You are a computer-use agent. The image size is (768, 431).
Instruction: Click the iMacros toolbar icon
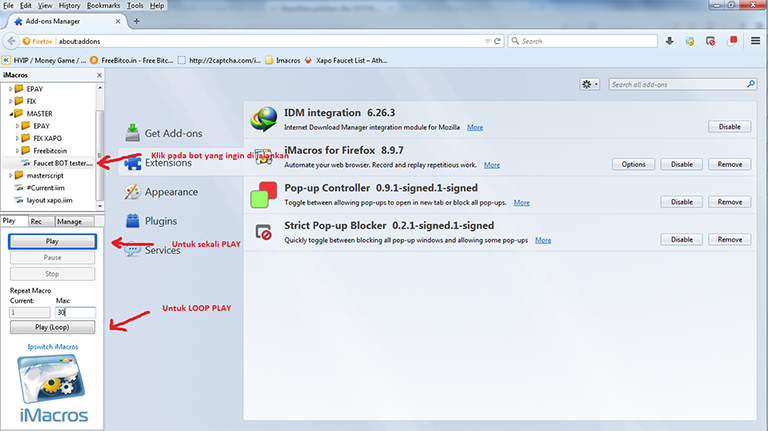pyautogui.click(x=690, y=41)
